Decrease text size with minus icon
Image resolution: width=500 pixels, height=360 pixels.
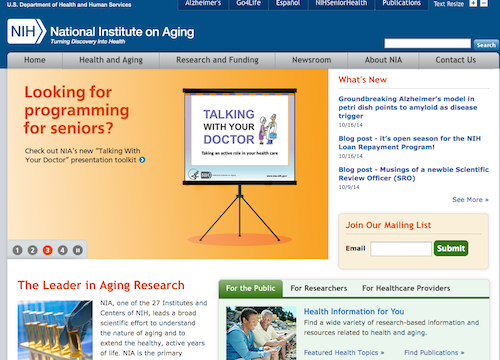tap(484, 3)
